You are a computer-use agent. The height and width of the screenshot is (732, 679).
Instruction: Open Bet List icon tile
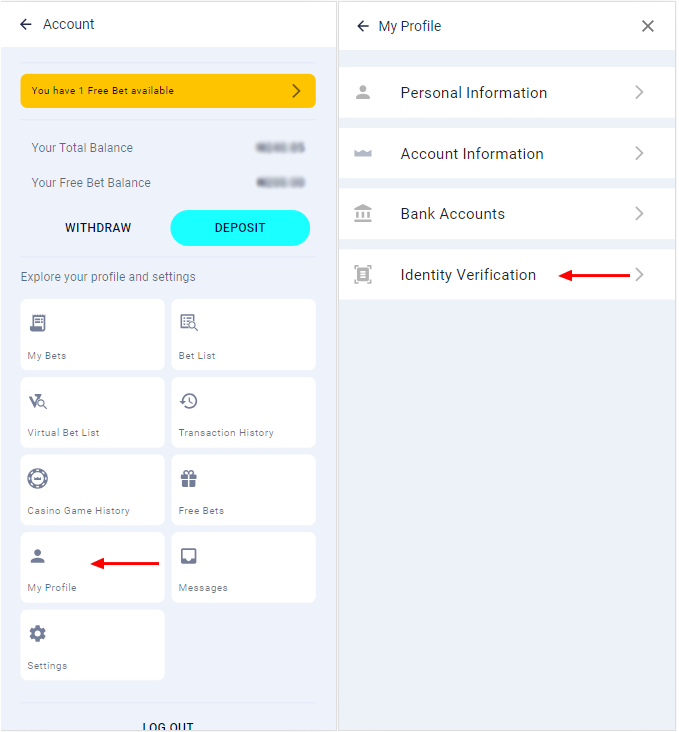[x=189, y=322]
